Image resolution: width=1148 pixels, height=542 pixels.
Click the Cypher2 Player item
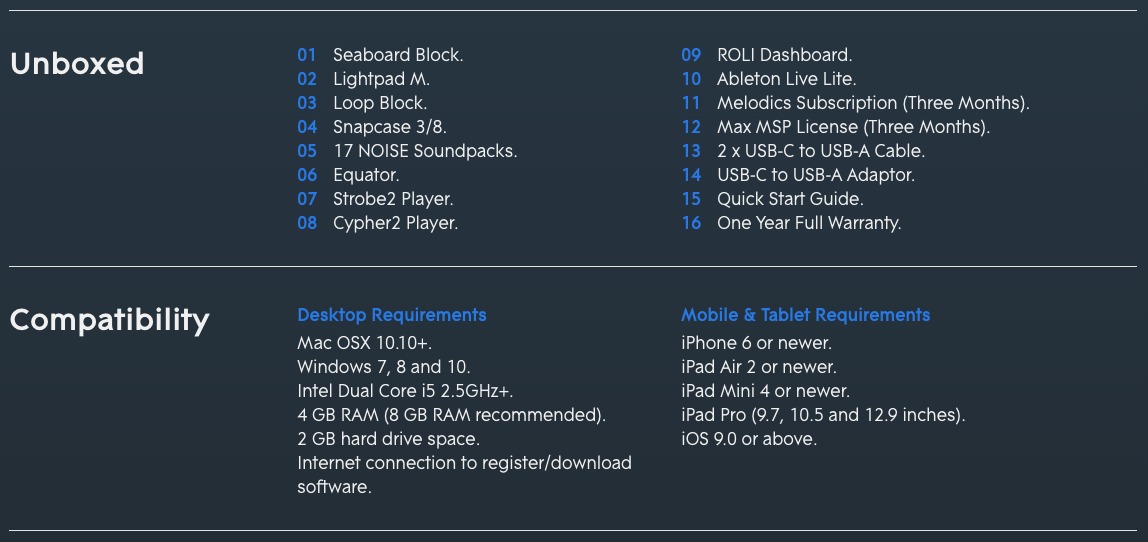point(395,223)
